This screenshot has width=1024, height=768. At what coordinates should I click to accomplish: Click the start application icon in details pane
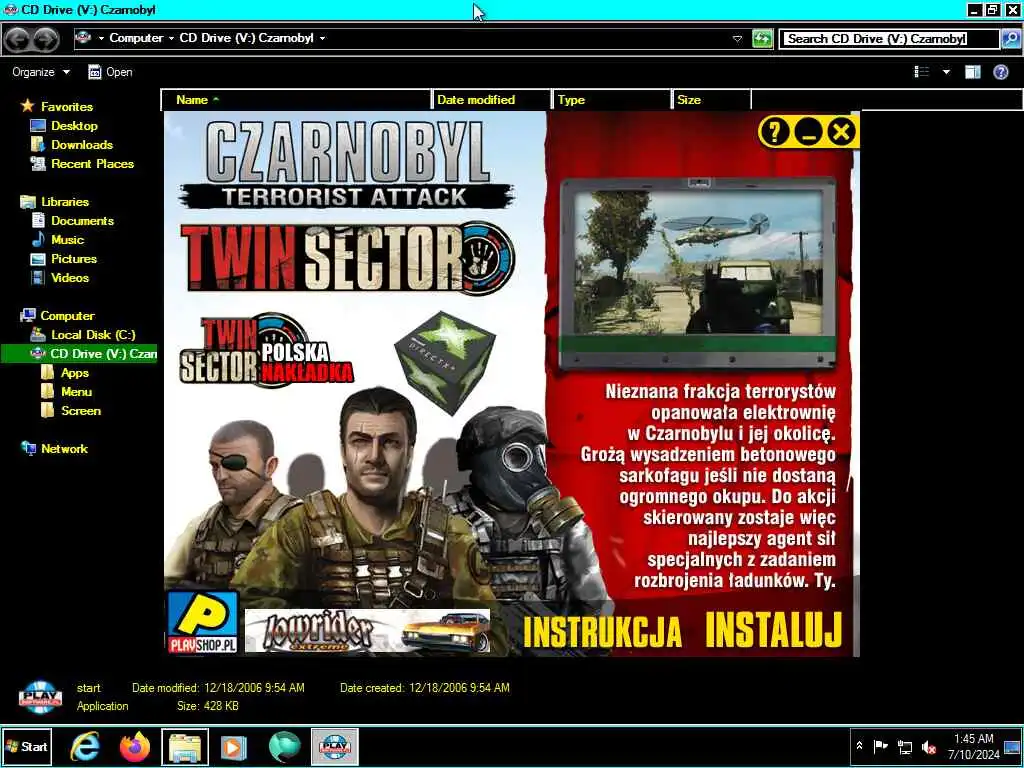[40, 697]
